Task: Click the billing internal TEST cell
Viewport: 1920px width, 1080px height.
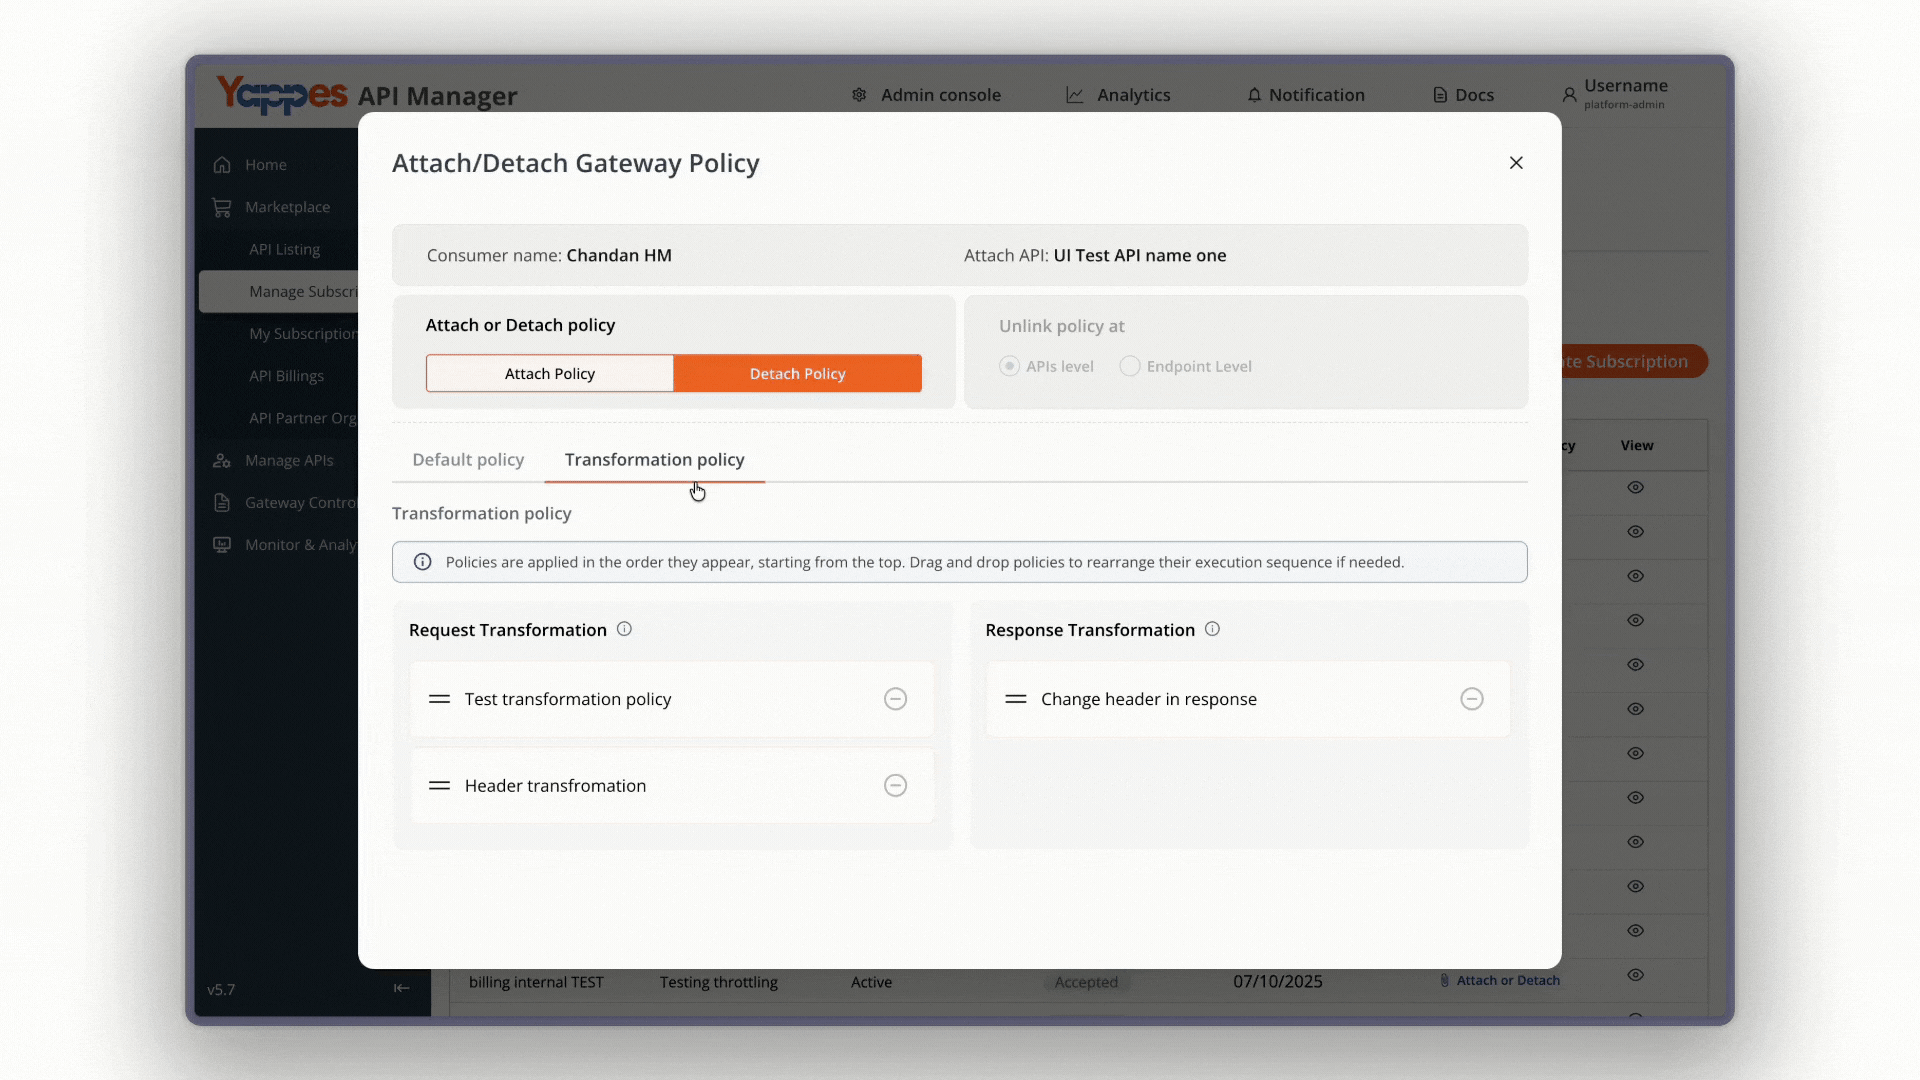Action: coord(536,982)
